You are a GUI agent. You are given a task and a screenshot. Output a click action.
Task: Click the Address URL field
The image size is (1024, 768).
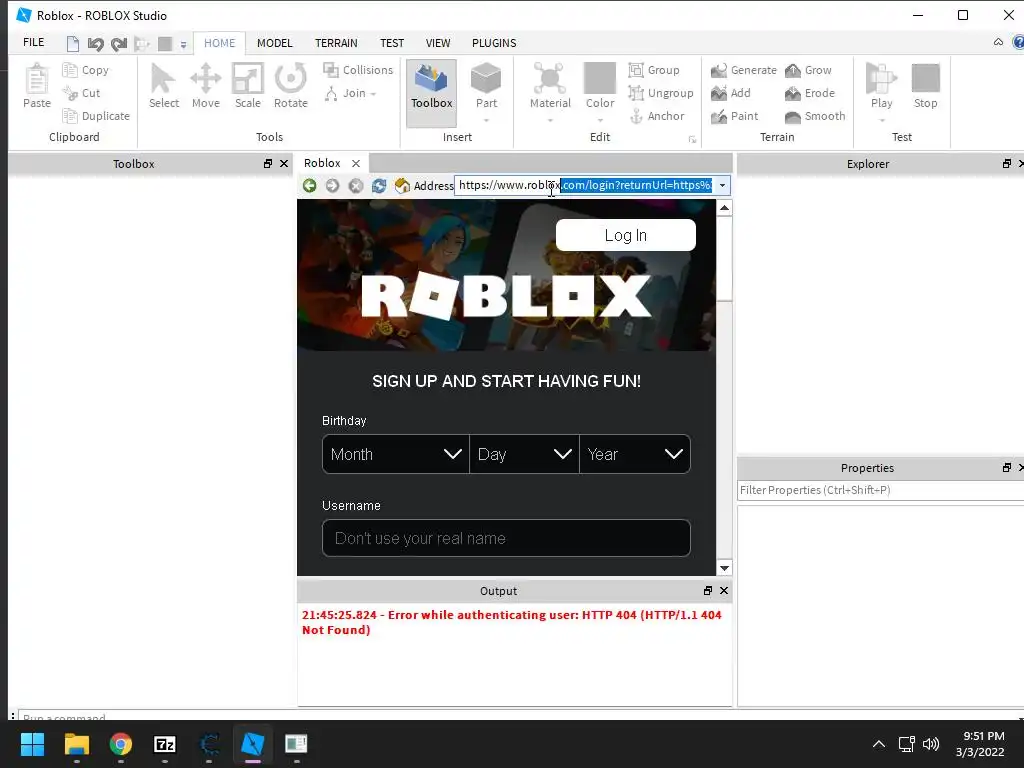(x=584, y=185)
